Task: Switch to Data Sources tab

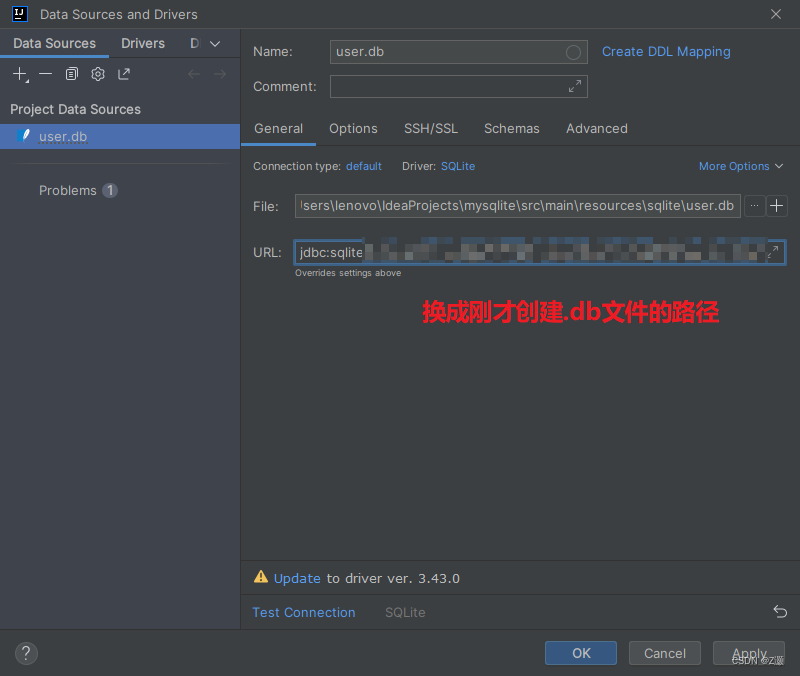Action: [55, 43]
